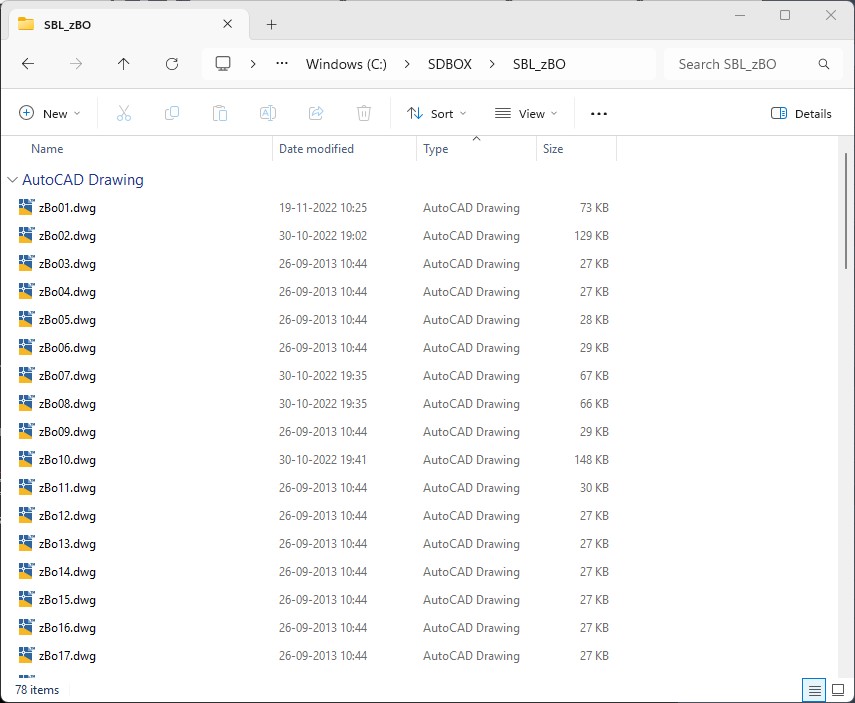855x703 pixels.
Task: Open the Sort options dropdown
Action: pyautogui.click(x=437, y=113)
